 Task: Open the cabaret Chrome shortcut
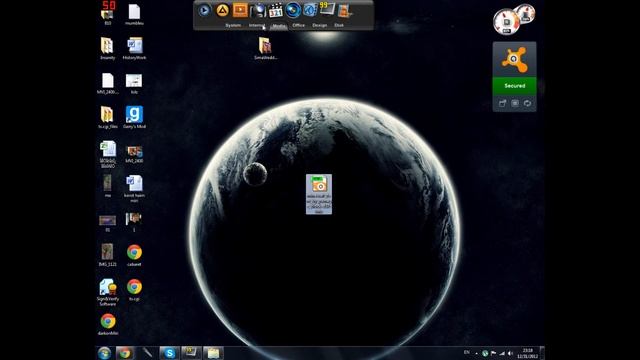click(x=134, y=256)
